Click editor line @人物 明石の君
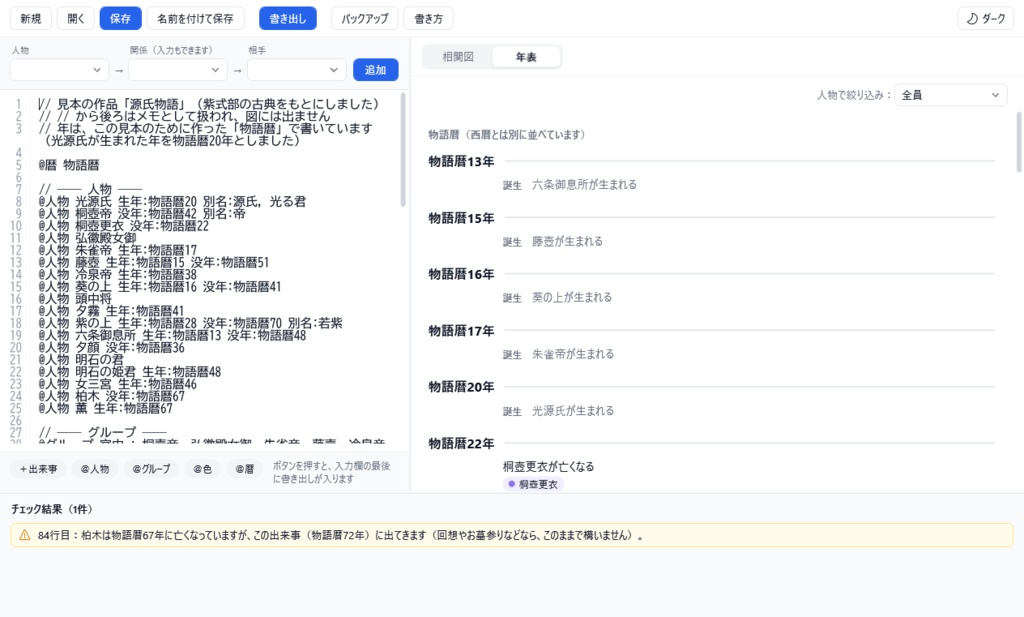The width and height of the screenshot is (1024, 617). [81, 360]
